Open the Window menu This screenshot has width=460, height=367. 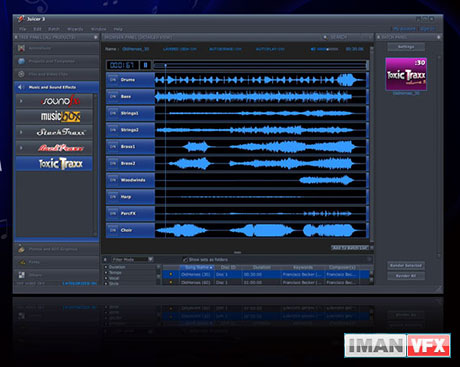[x=98, y=29]
